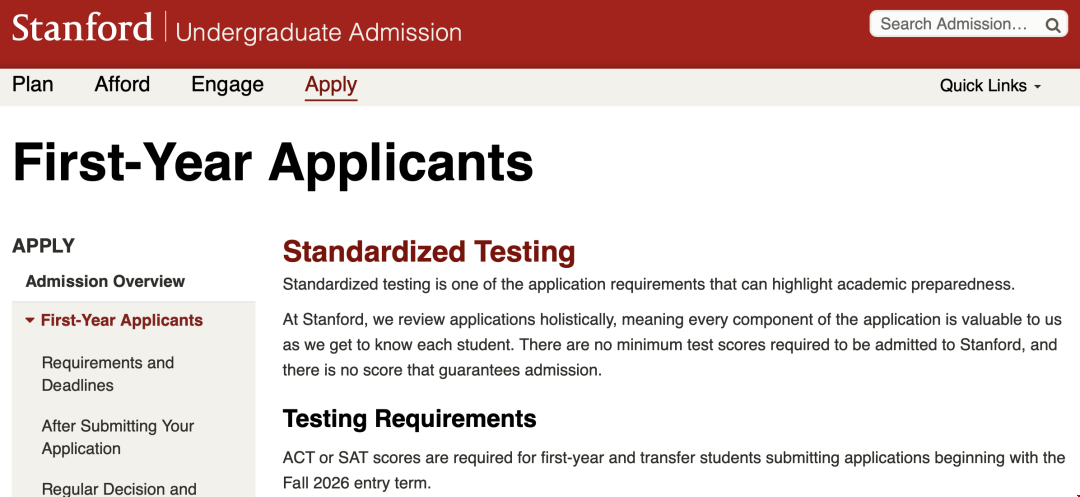Click the paragraph about ACT or SAT scores
The height and width of the screenshot is (497, 1080).
tap(674, 470)
